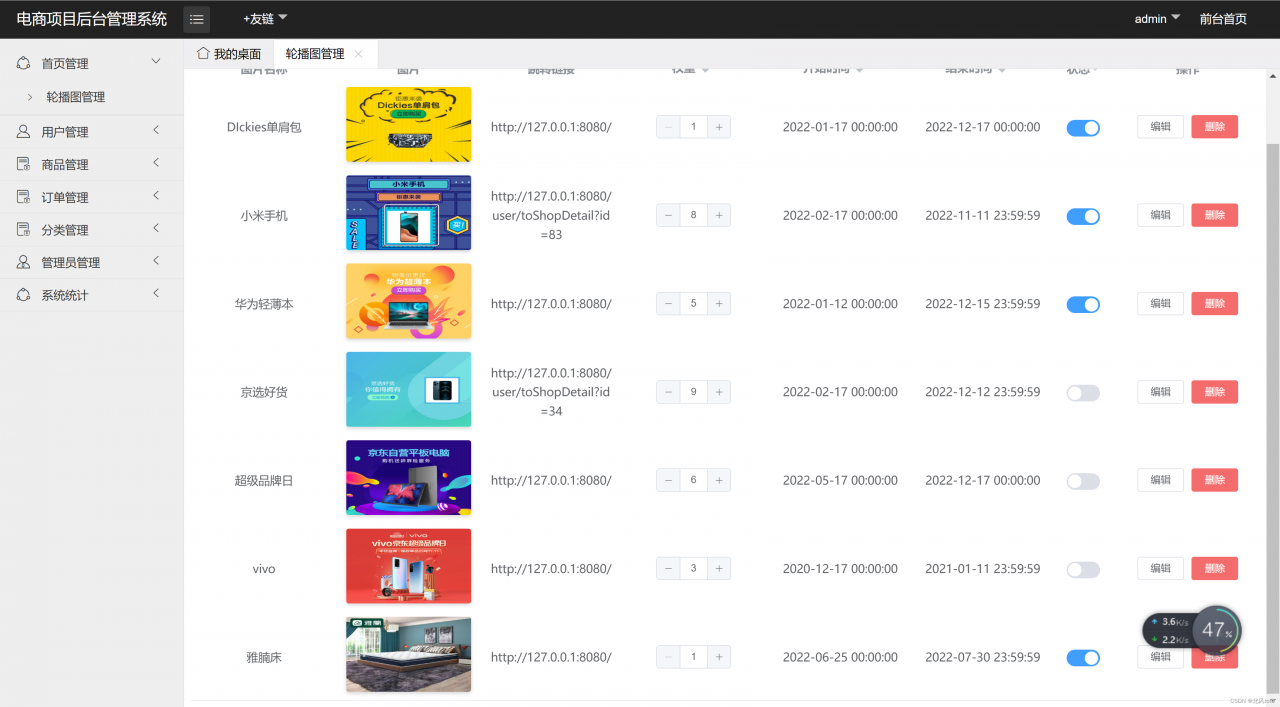Click the 小米手机 banner thumbnail
This screenshot has width=1280, height=707.
(x=408, y=213)
